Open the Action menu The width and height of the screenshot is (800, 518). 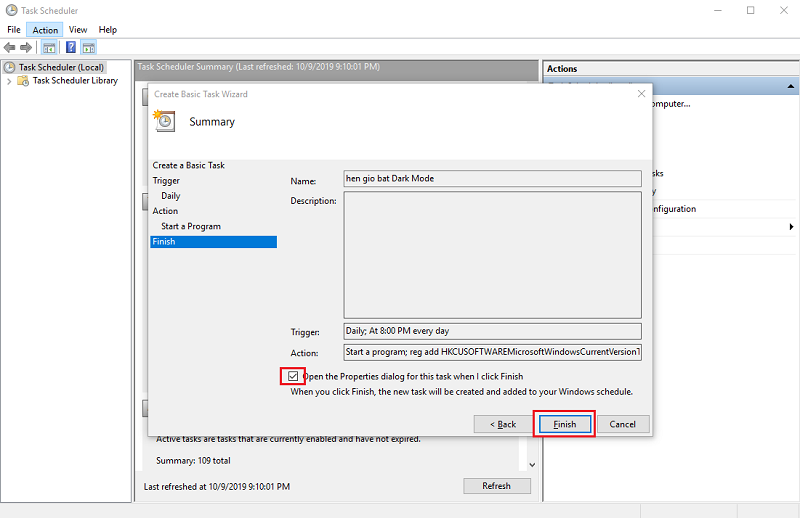[x=45, y=30]
